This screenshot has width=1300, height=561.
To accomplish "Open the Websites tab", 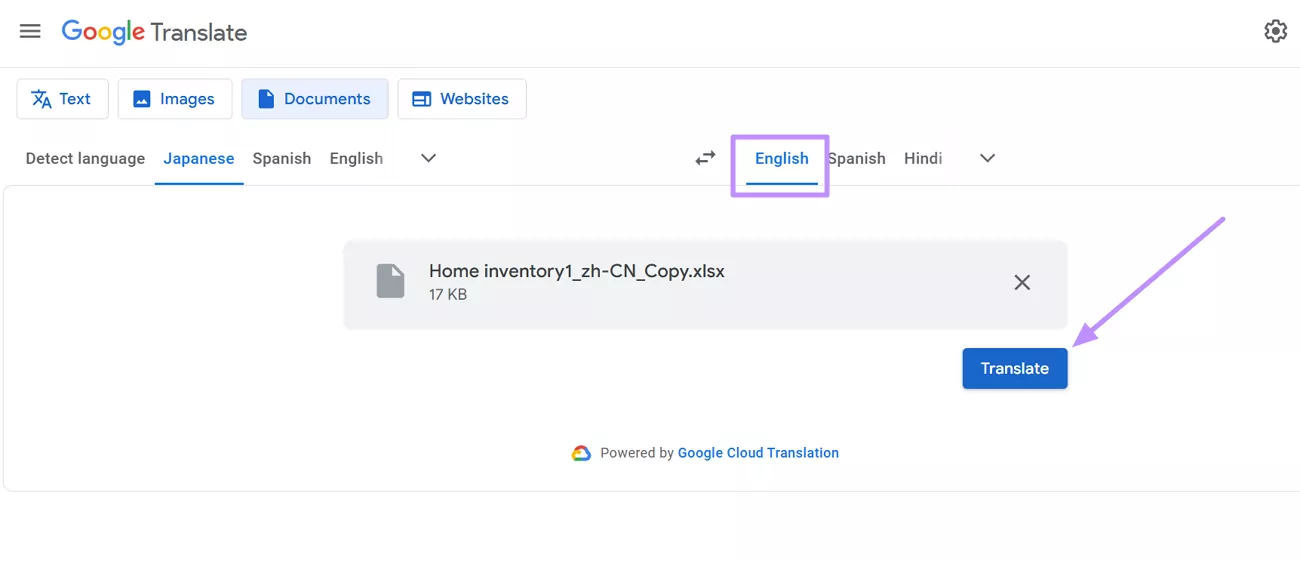I will 461,99.
